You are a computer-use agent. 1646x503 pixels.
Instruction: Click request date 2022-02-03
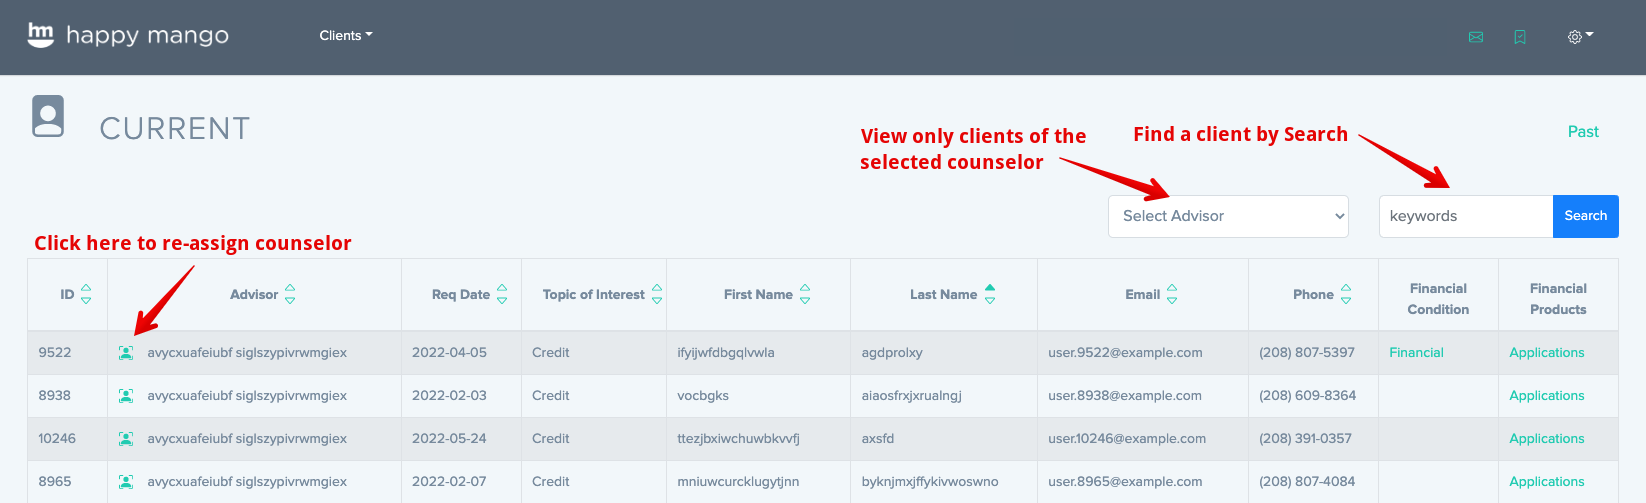tap(449, 395)
